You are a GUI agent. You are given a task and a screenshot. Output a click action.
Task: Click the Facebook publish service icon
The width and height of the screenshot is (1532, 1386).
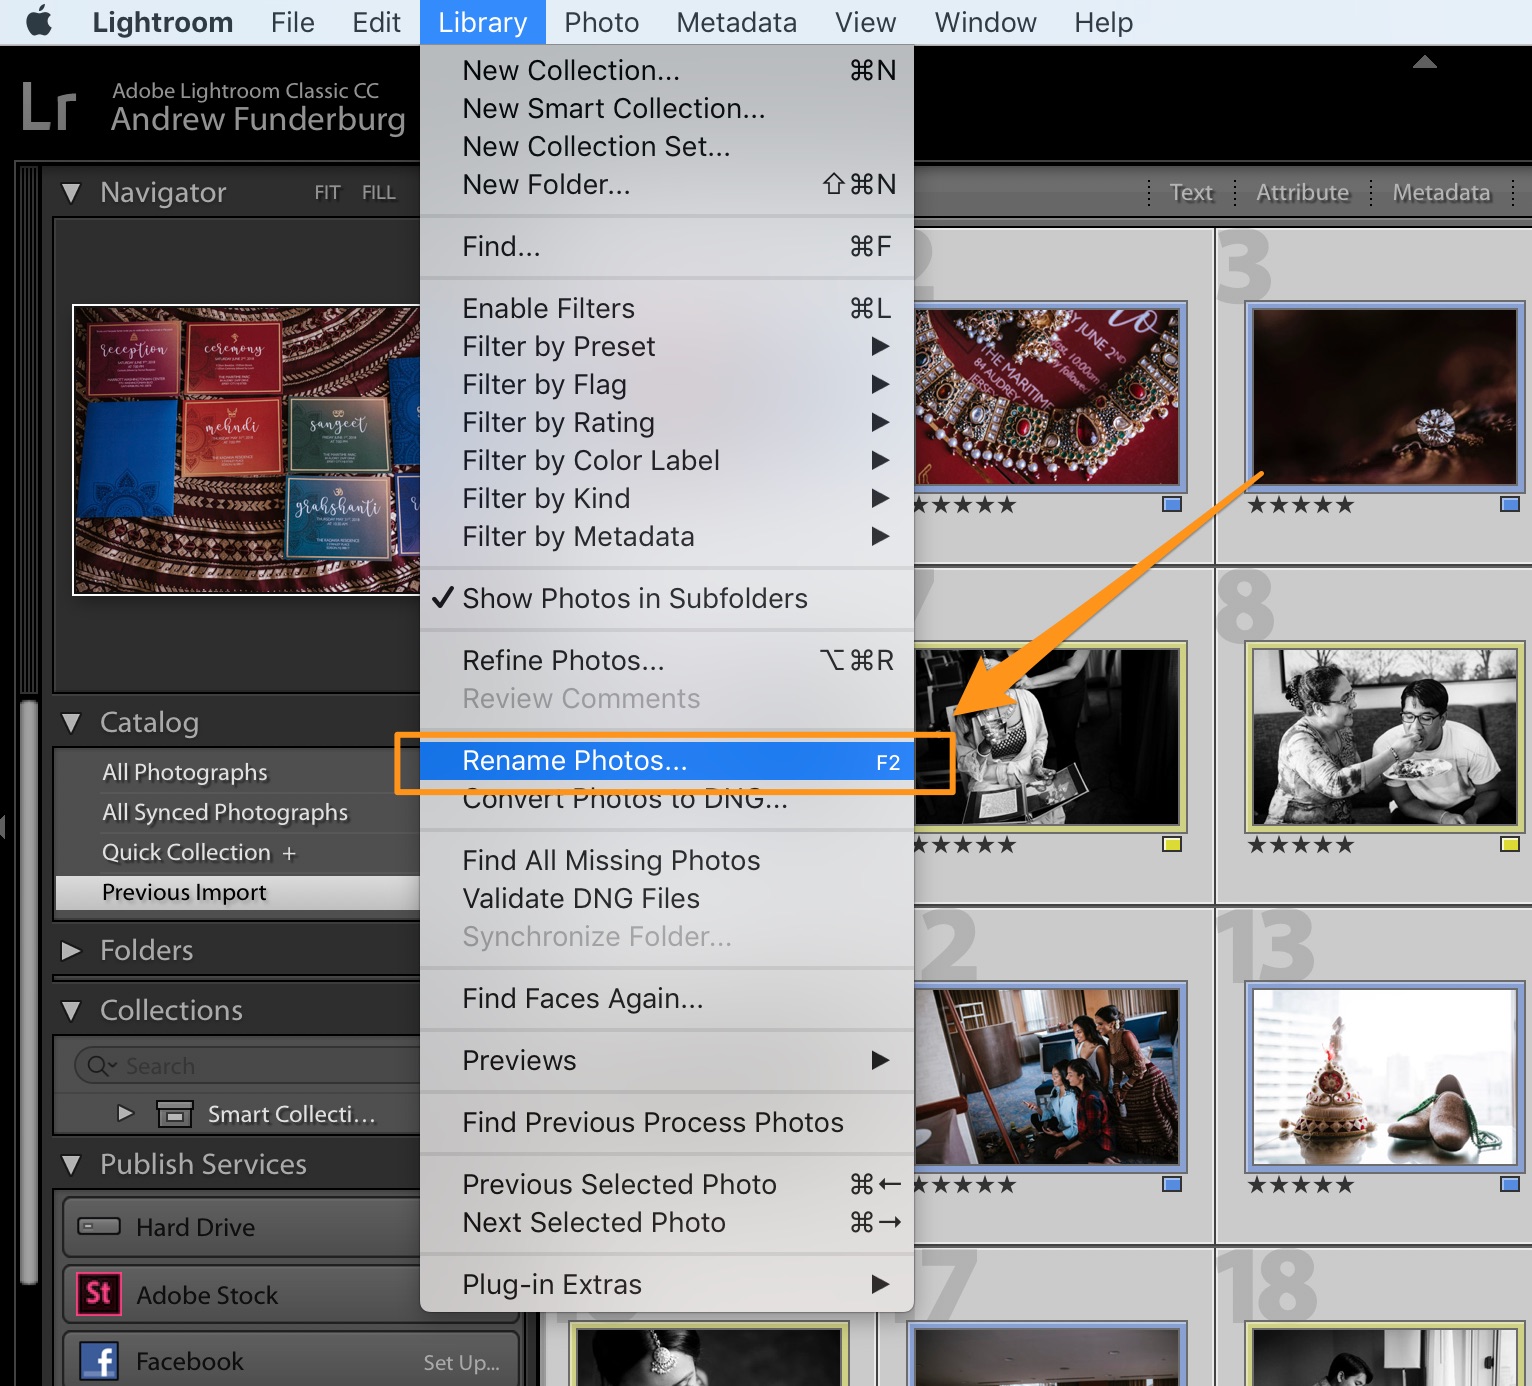pyautogui.click(x=99, y=1361)
